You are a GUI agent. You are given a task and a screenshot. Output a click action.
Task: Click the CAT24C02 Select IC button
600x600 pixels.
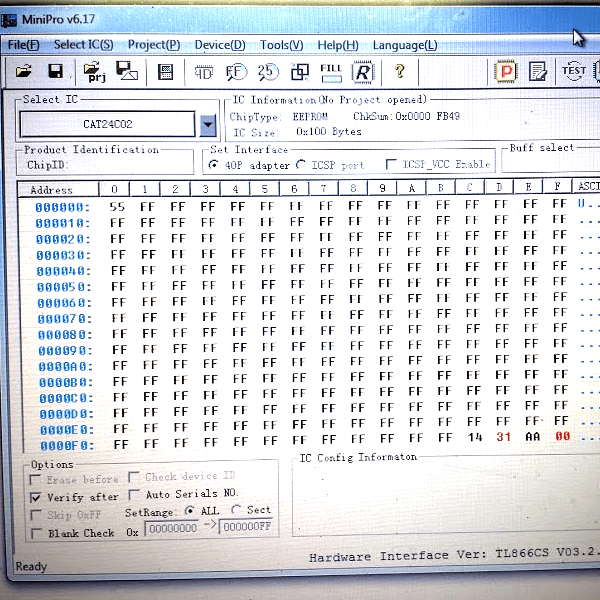point(107,125)
